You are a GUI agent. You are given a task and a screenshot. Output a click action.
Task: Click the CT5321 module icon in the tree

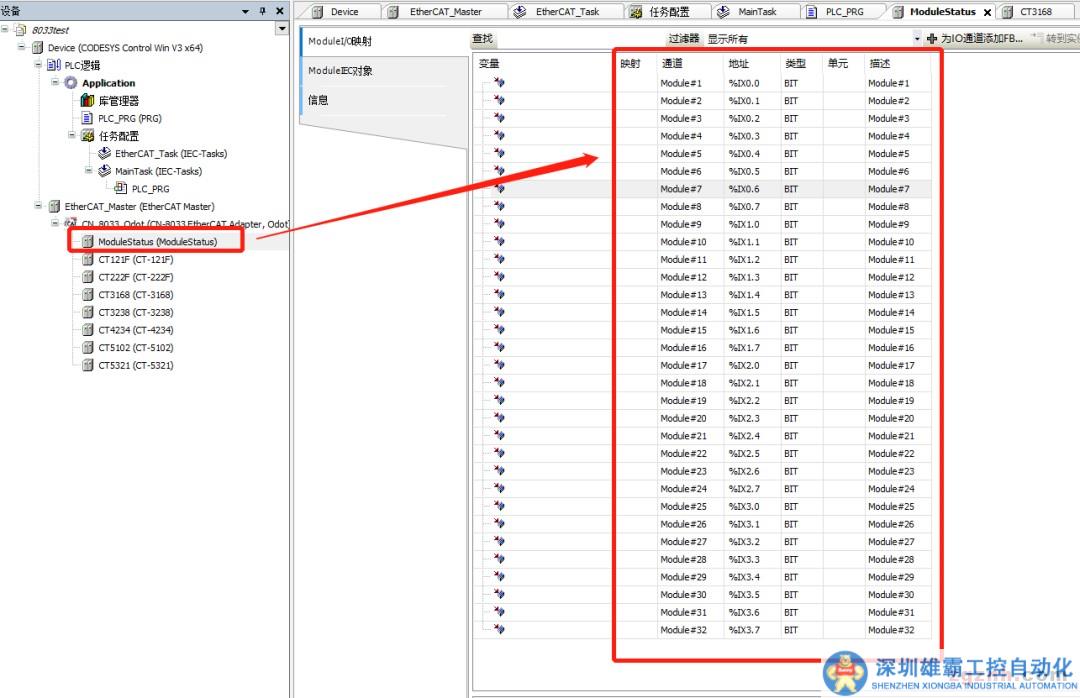pyautogui.click(x=88, y=366)
